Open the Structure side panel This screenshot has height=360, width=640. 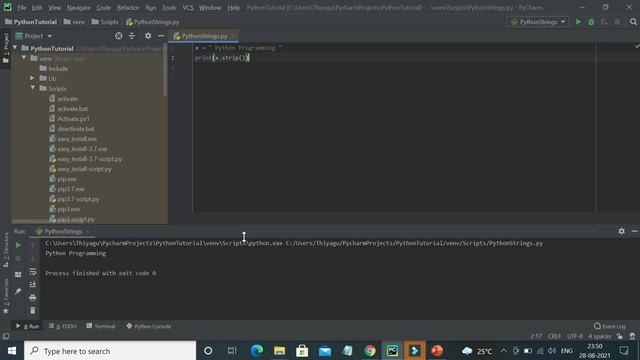pos(6,250)
